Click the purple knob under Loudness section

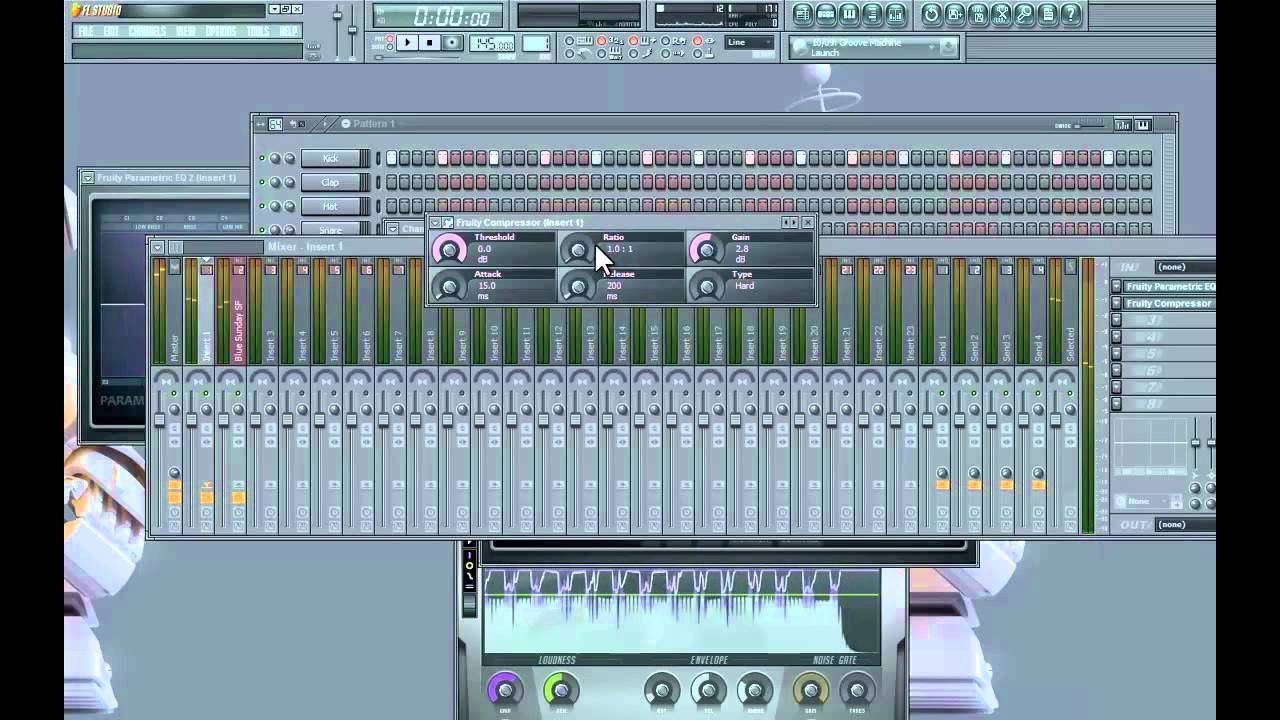[x=505, y=690]
